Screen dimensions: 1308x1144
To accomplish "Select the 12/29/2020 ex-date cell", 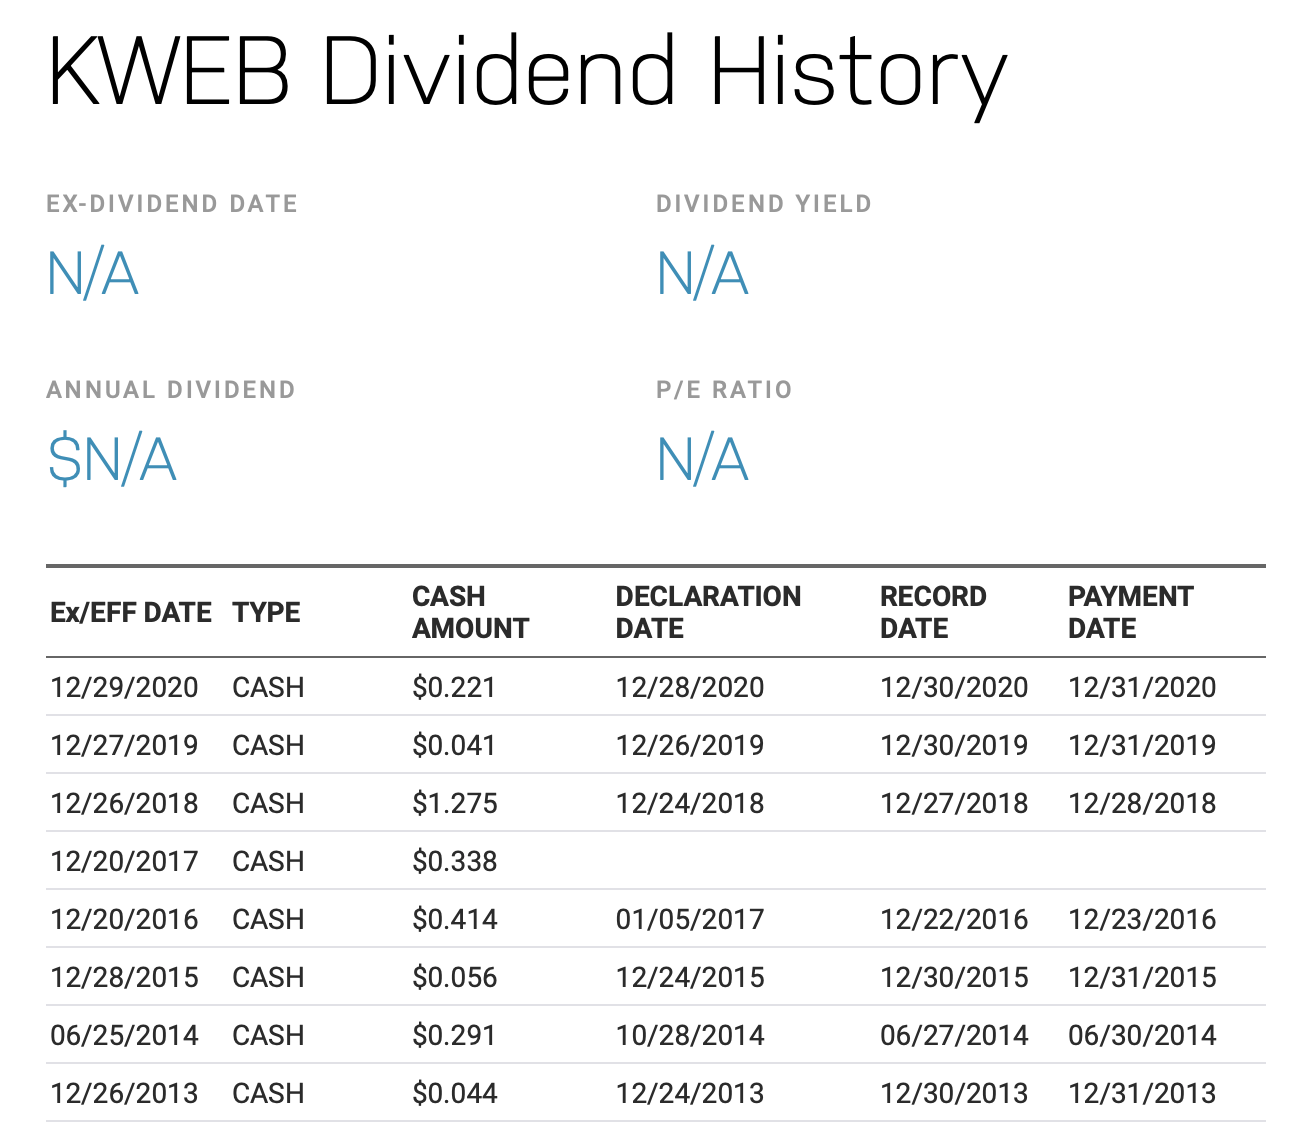I will tap(124, 688).
